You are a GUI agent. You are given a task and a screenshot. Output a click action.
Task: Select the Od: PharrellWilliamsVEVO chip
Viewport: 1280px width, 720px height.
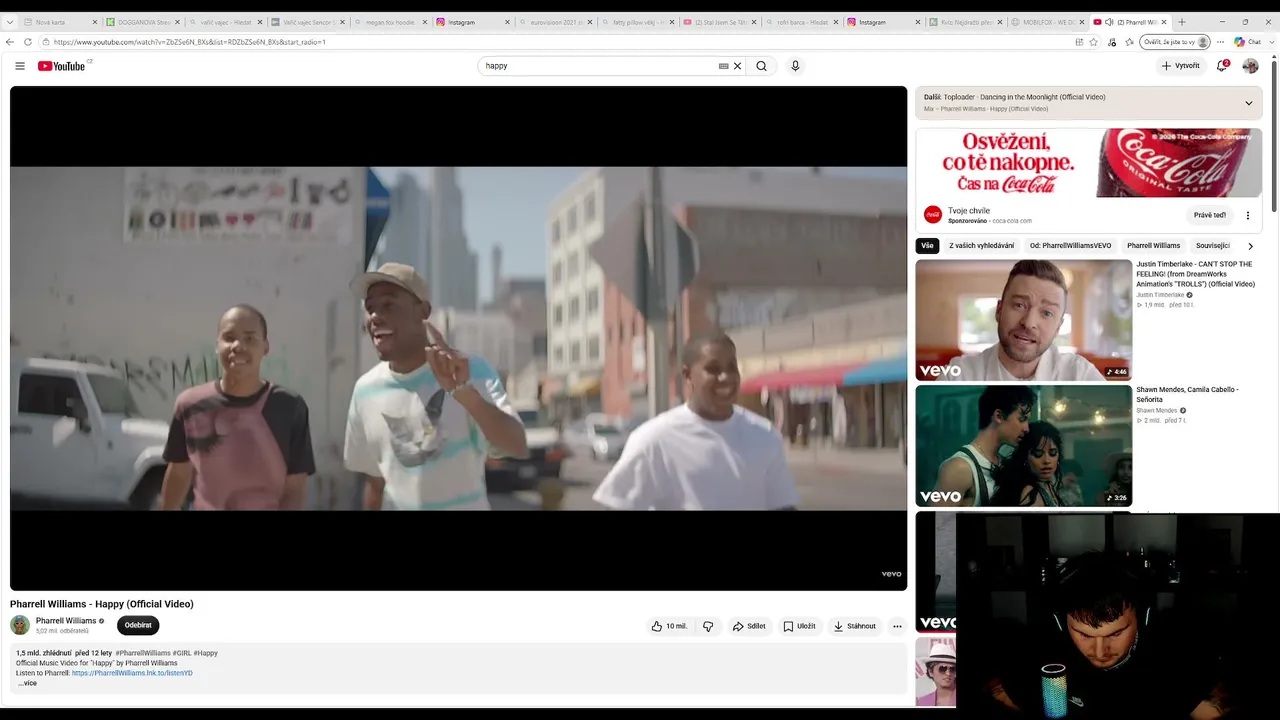tap(1070, 246)
